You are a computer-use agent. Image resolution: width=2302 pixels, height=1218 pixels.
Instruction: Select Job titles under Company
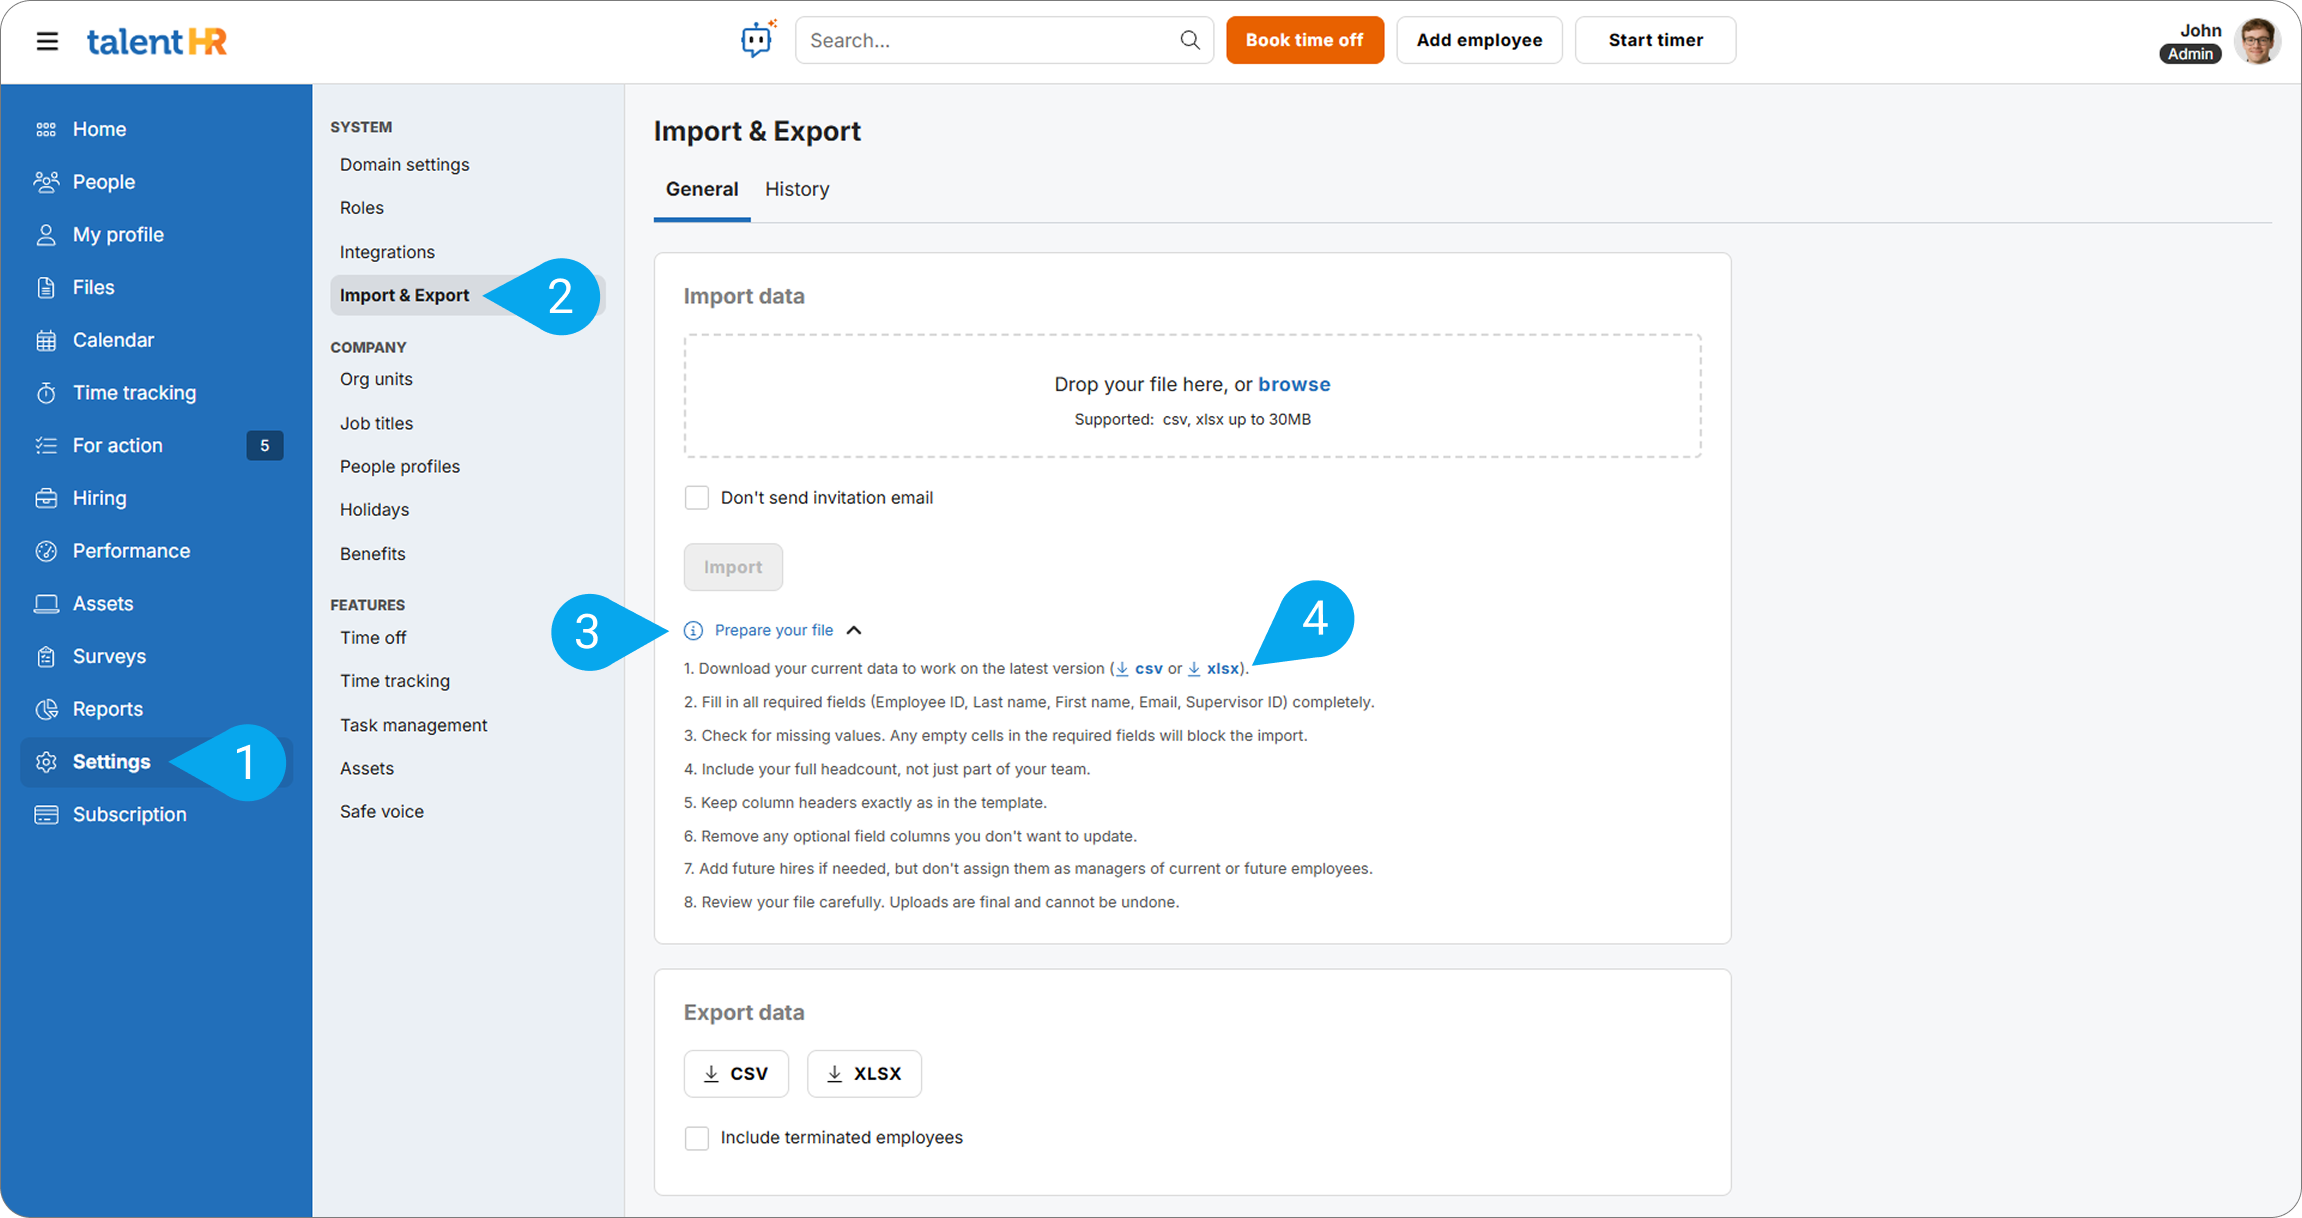point(376,423)
